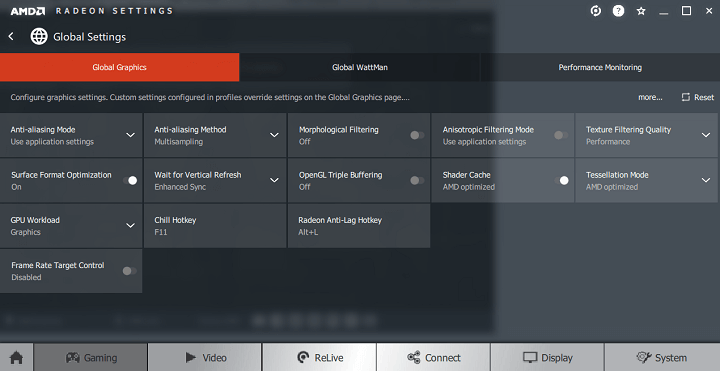
Task: Enable Frame Rate Target Control switch
Action: (x=129, y=271)
